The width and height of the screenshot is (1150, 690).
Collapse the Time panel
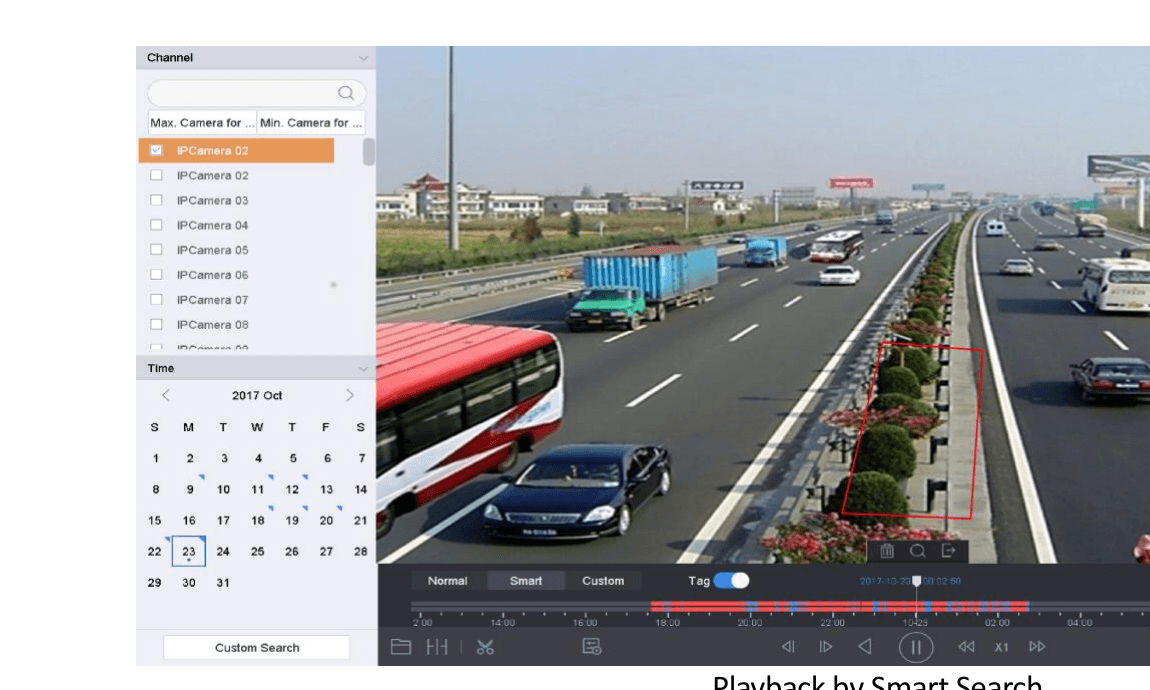click(363, 369)
